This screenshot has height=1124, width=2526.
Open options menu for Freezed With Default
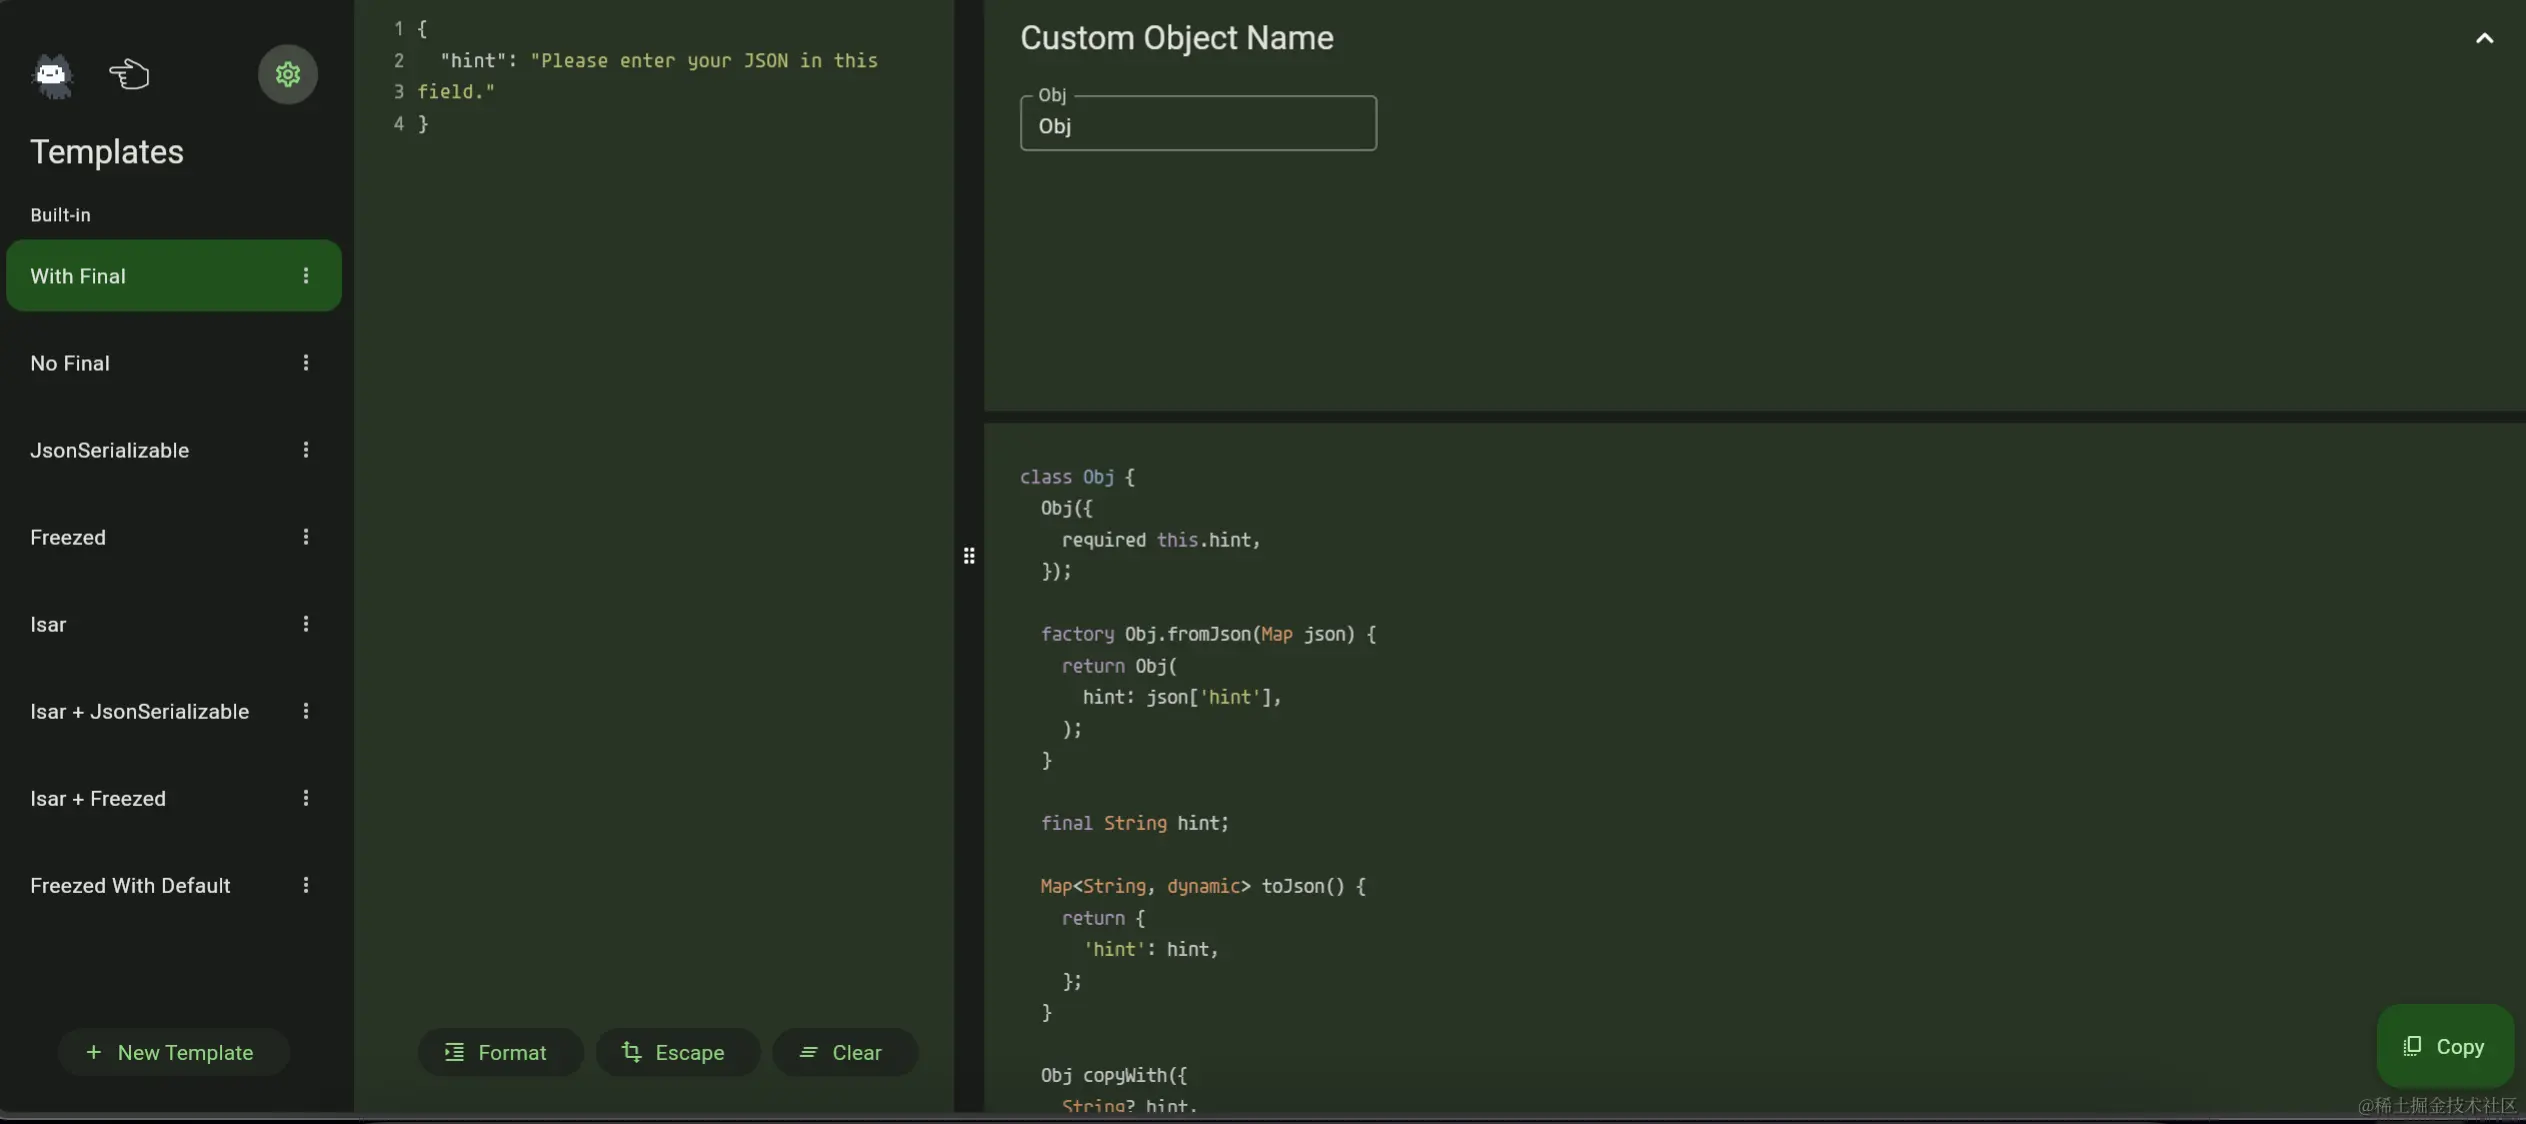pyautogui.click(x=306, y=885)
